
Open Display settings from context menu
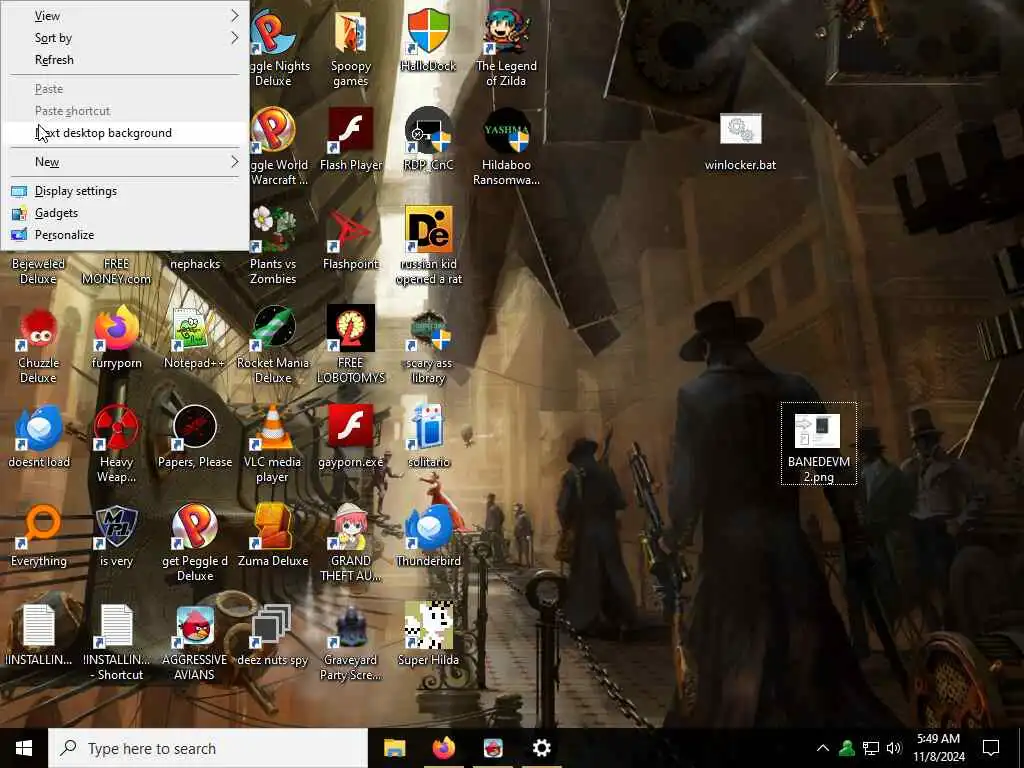point(125,191)
